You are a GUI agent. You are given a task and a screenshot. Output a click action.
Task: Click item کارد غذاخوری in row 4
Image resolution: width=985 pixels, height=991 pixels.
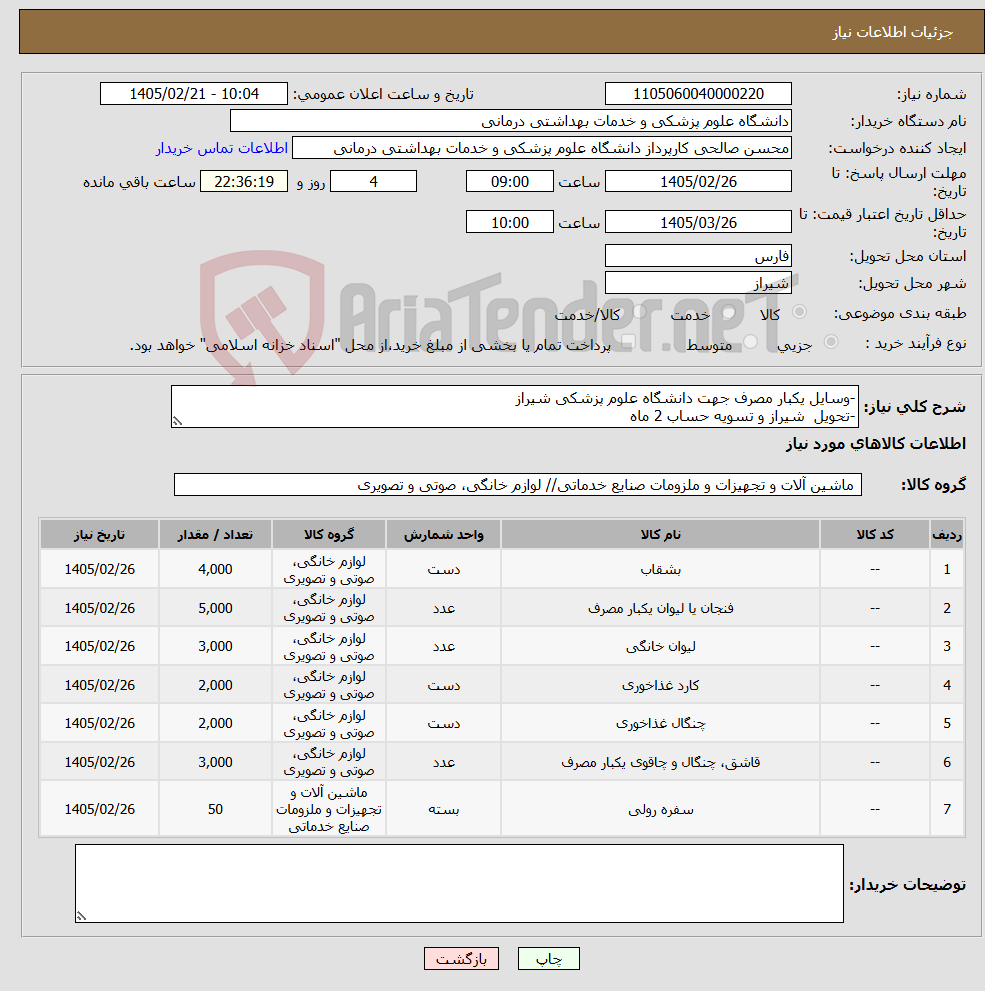(x=660, y=685)
